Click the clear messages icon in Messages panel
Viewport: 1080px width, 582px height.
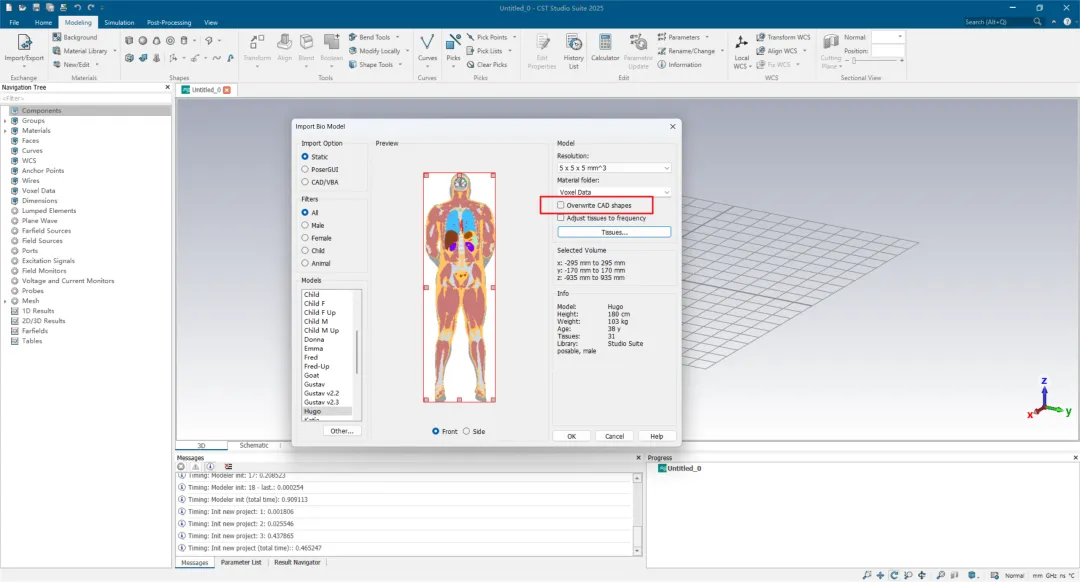click(x=228, y=466)
